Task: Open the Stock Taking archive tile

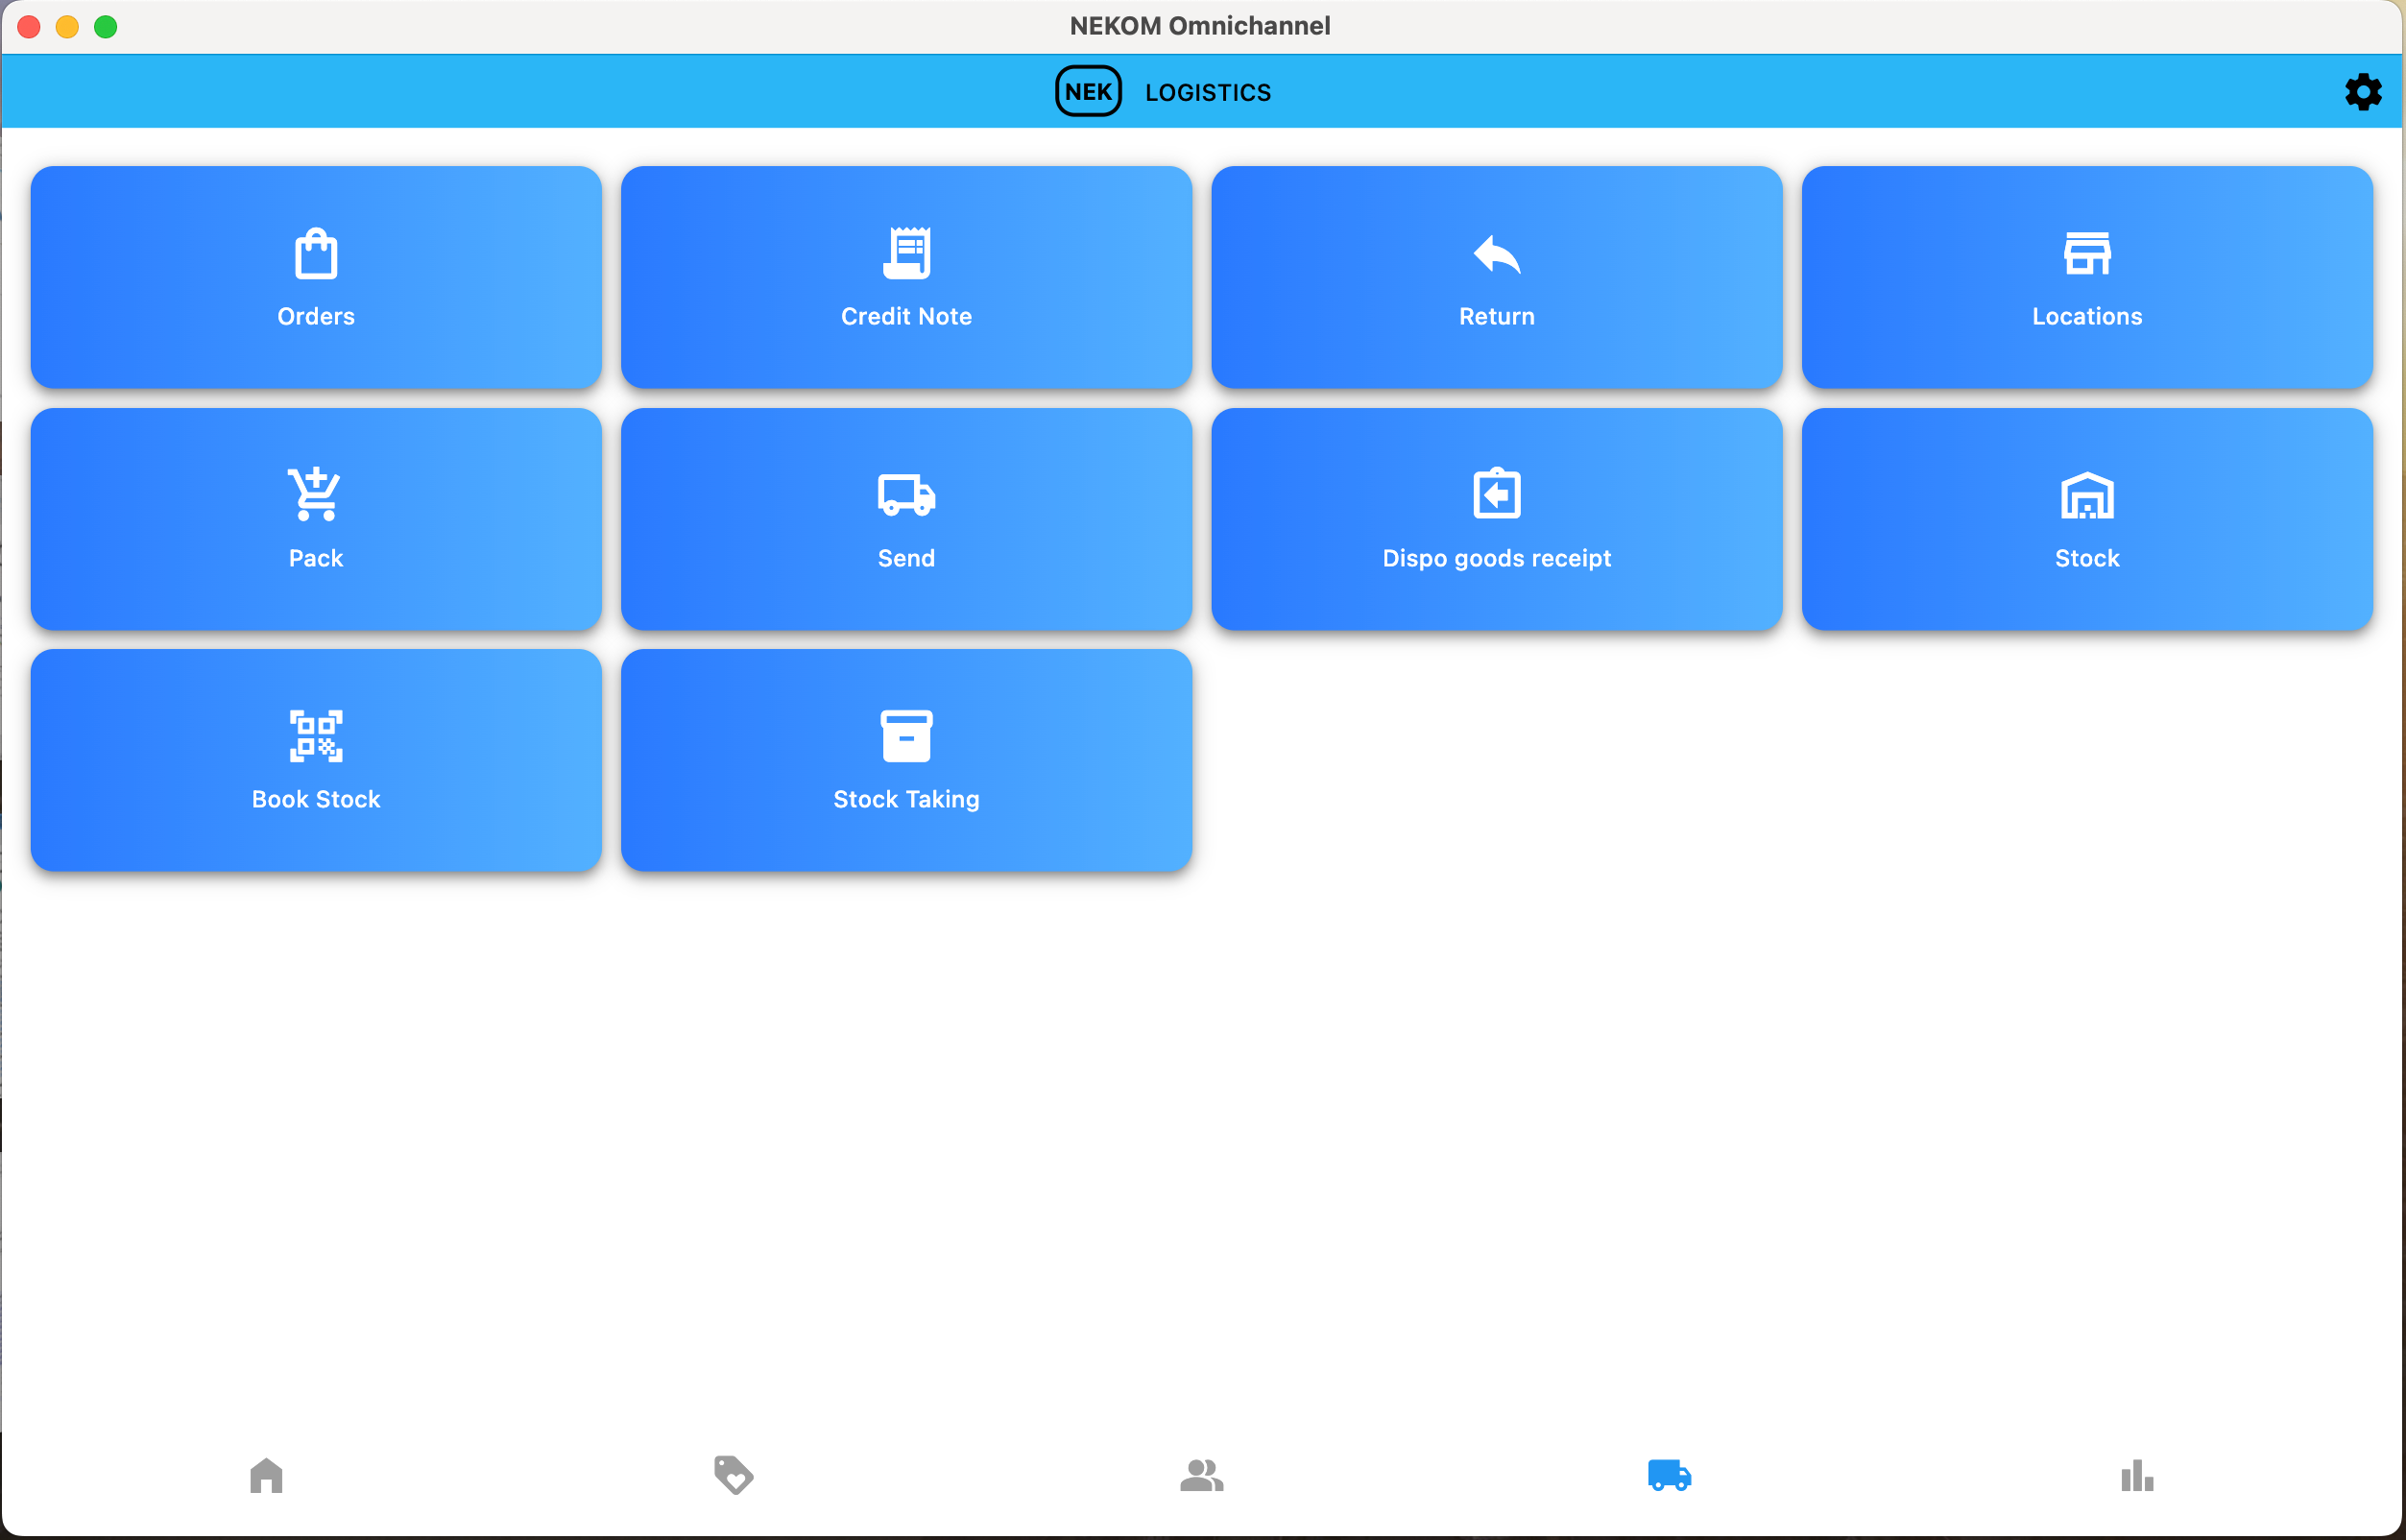Action: [906, 760]
